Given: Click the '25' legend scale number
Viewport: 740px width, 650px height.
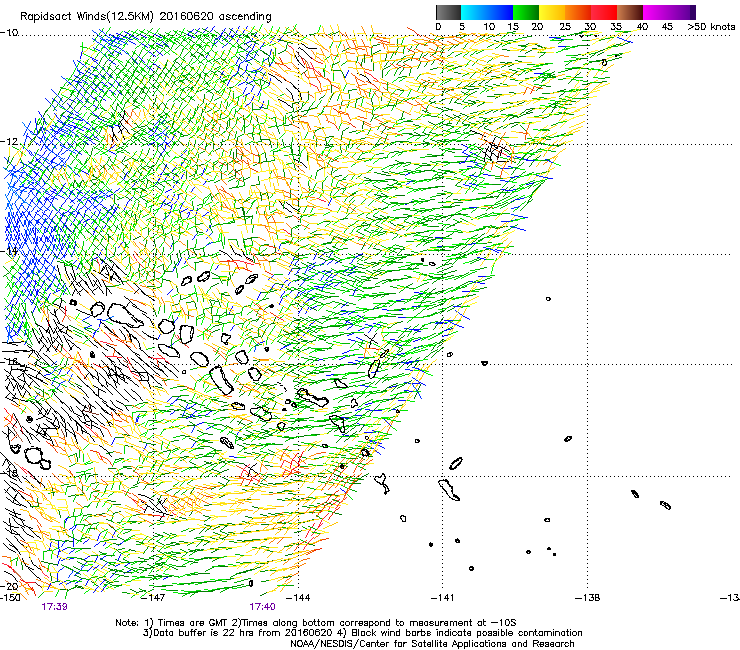Looking at the screenshot, I should click(x=565, y=26).
